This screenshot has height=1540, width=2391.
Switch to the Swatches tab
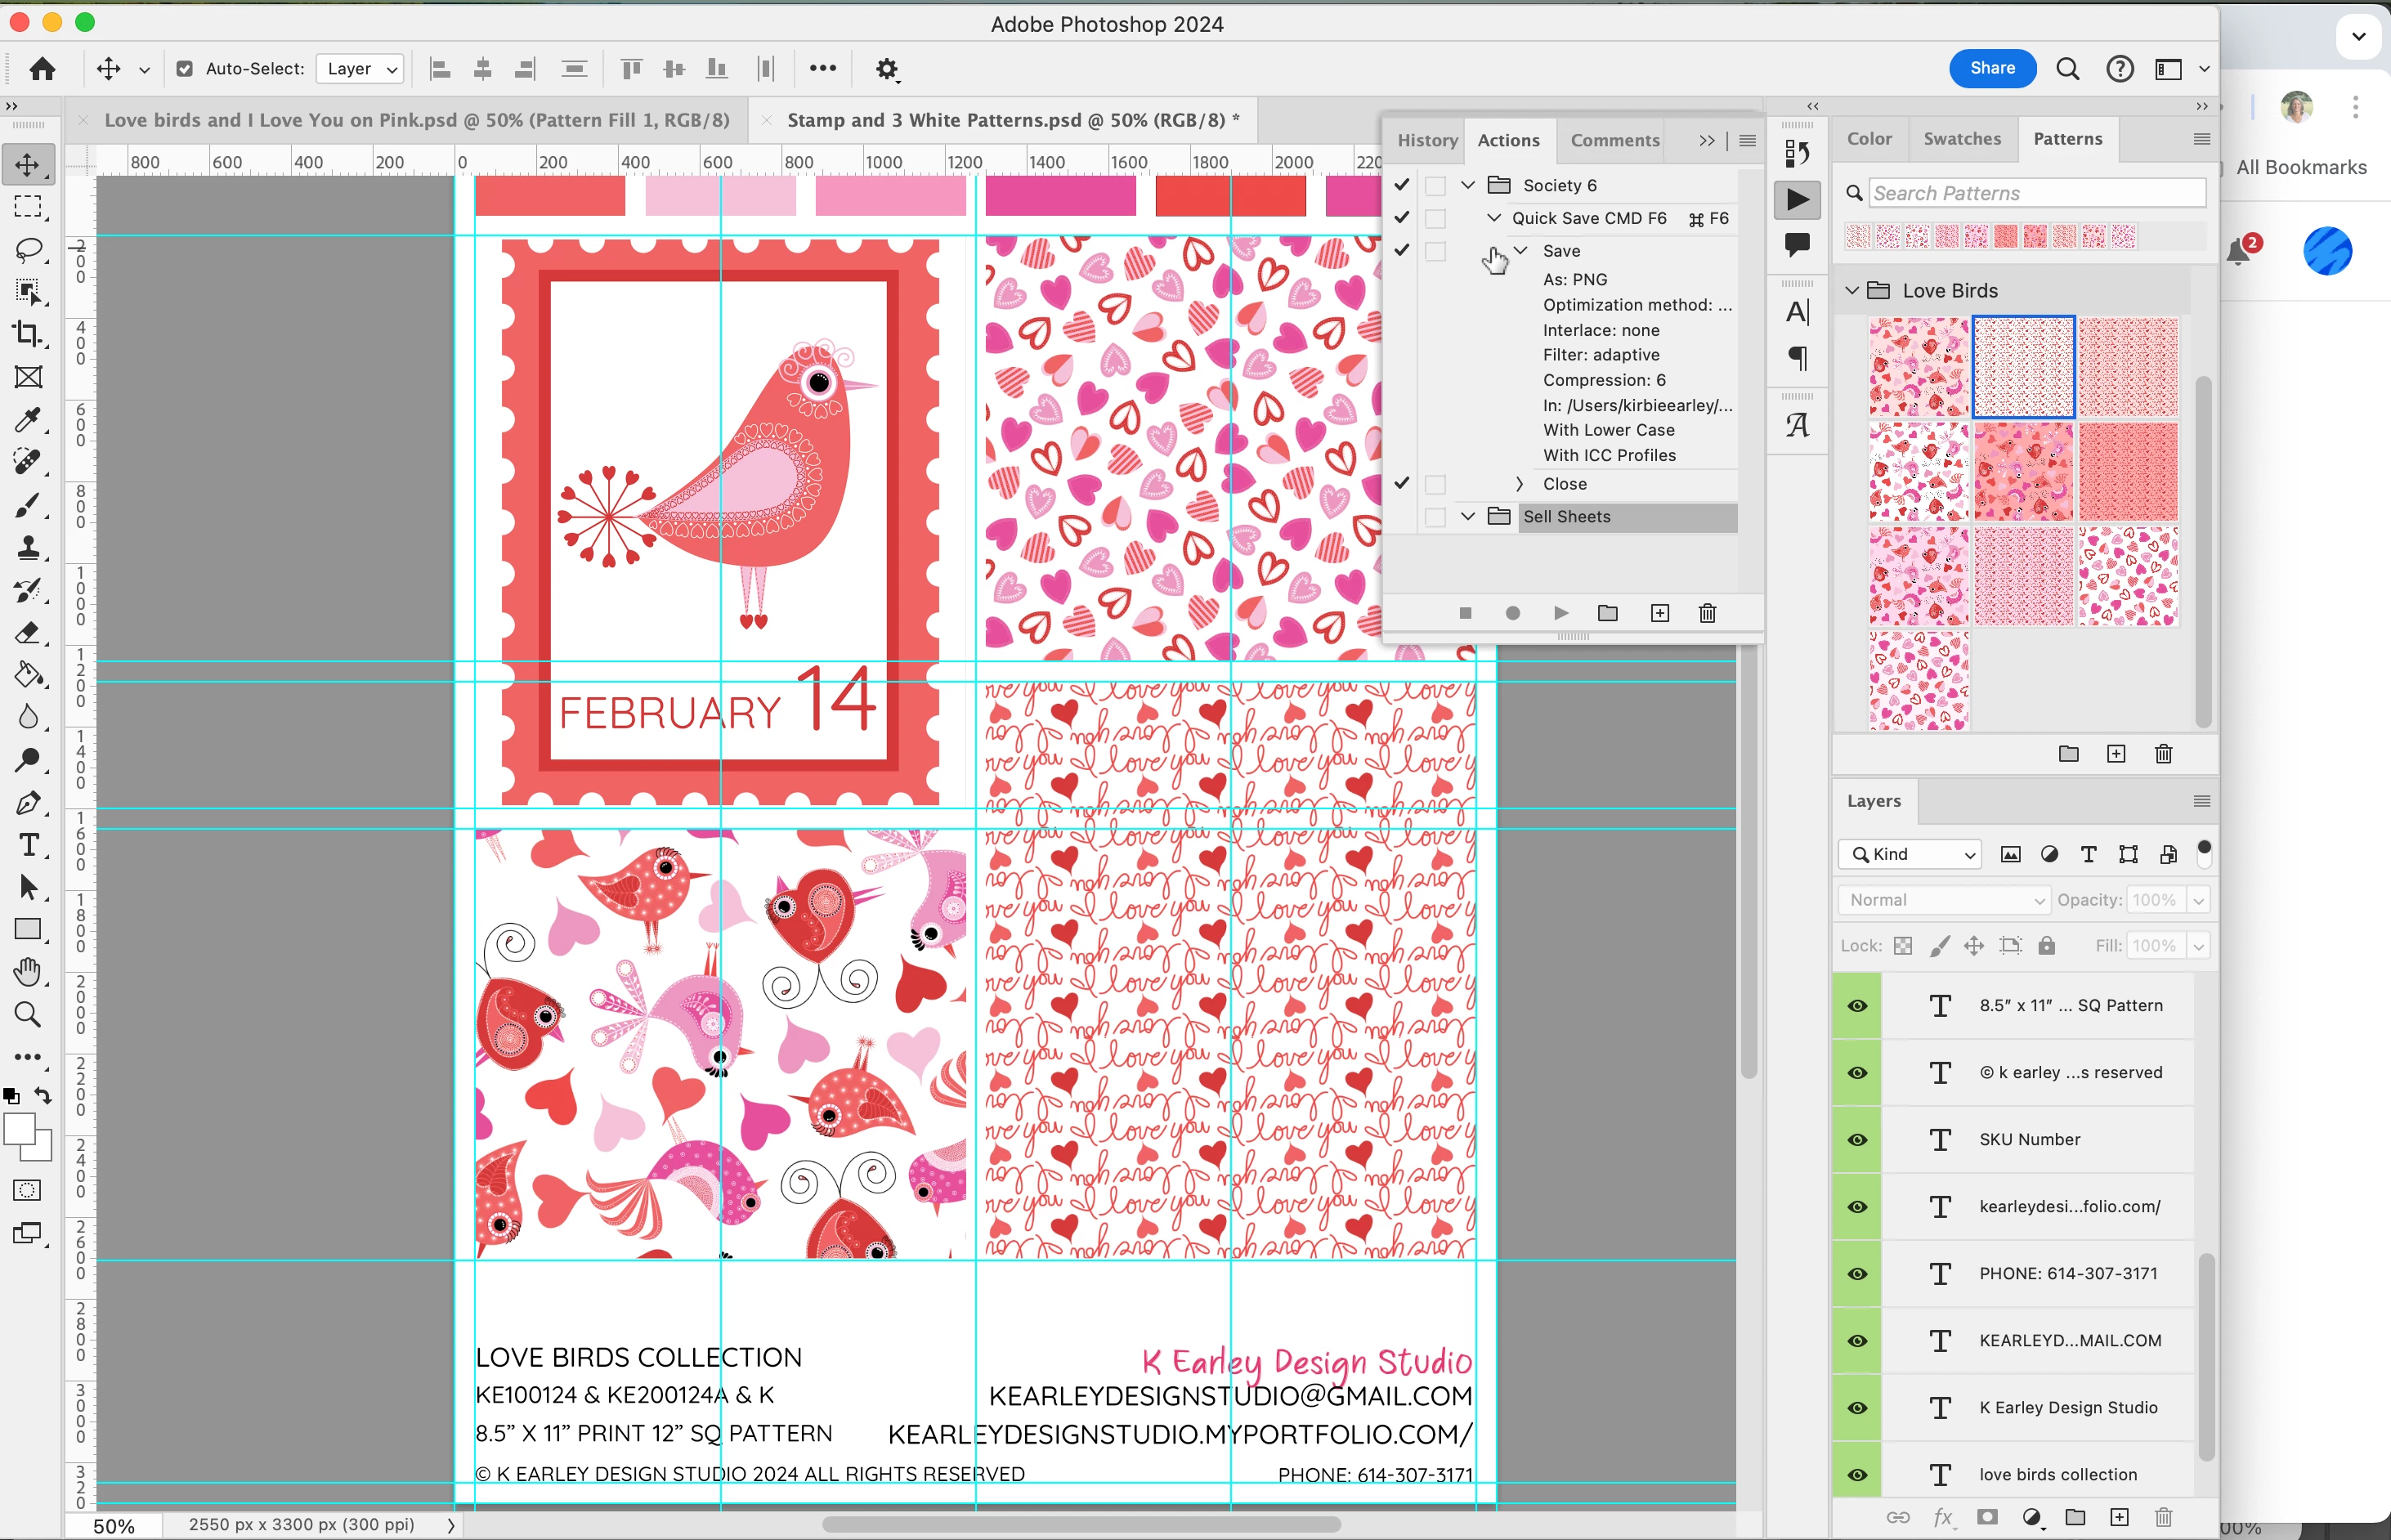(1961, 139)
